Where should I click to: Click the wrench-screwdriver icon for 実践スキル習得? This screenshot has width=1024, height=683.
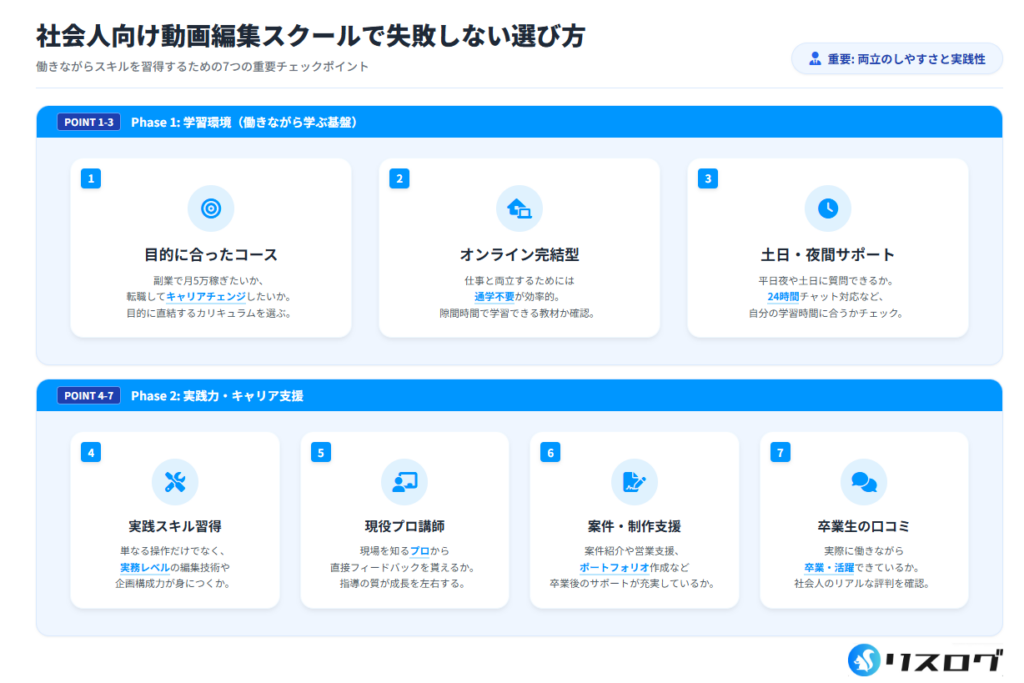(175, 482)
